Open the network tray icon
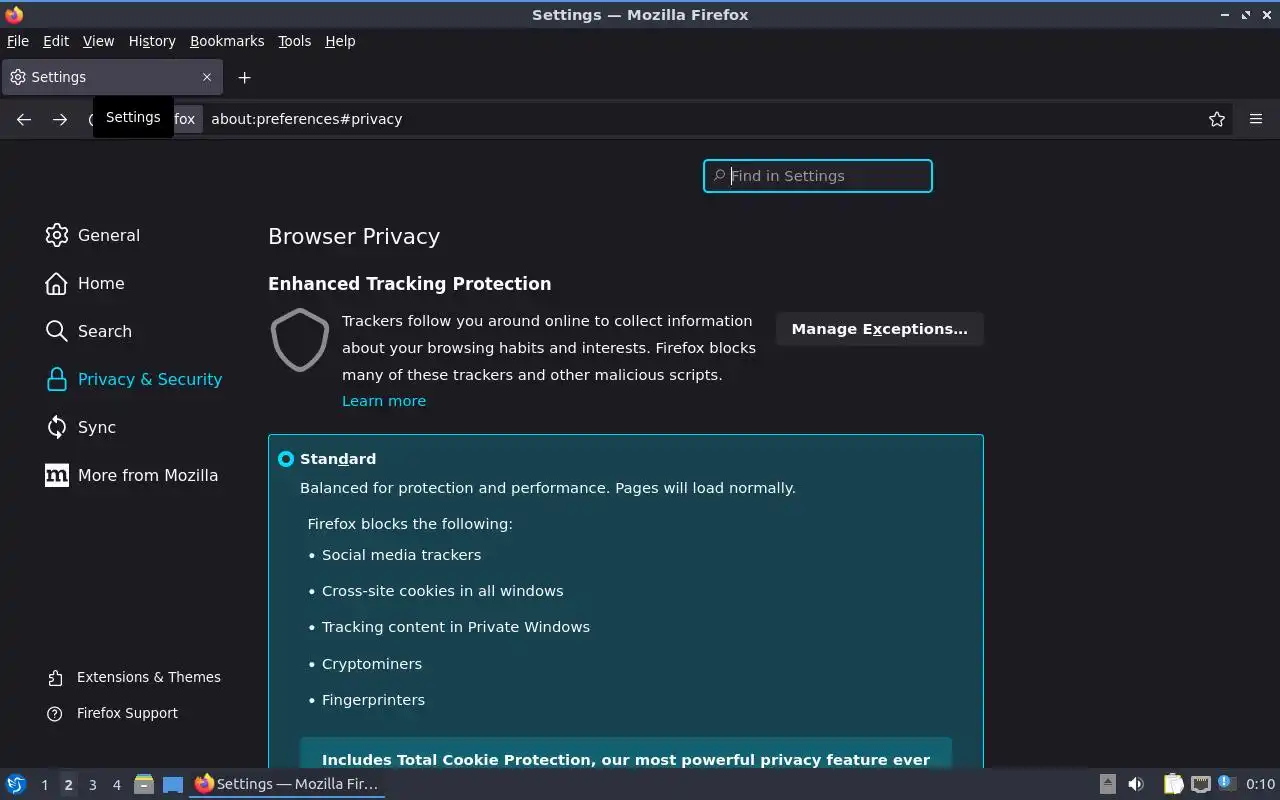This screenshot has height=800, width=1280. 1200,784
